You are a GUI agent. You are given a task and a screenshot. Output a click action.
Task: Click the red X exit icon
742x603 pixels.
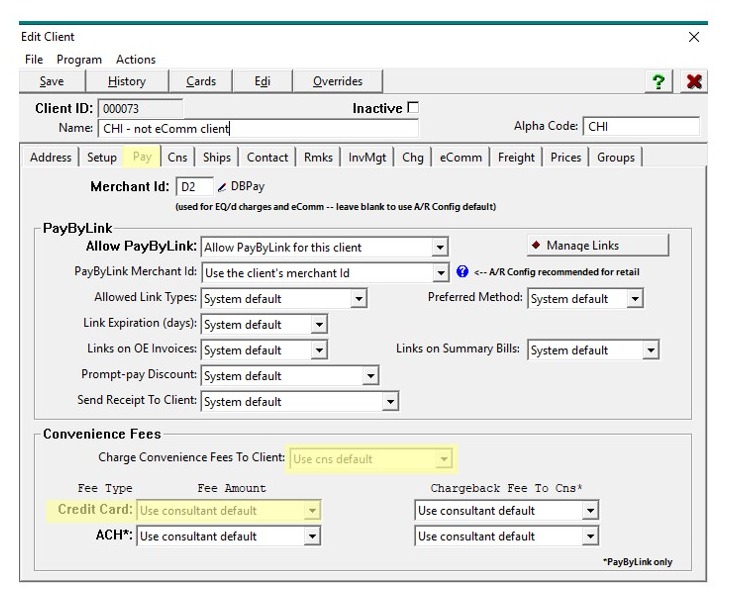pyautogui.click(x=694, y=81)
